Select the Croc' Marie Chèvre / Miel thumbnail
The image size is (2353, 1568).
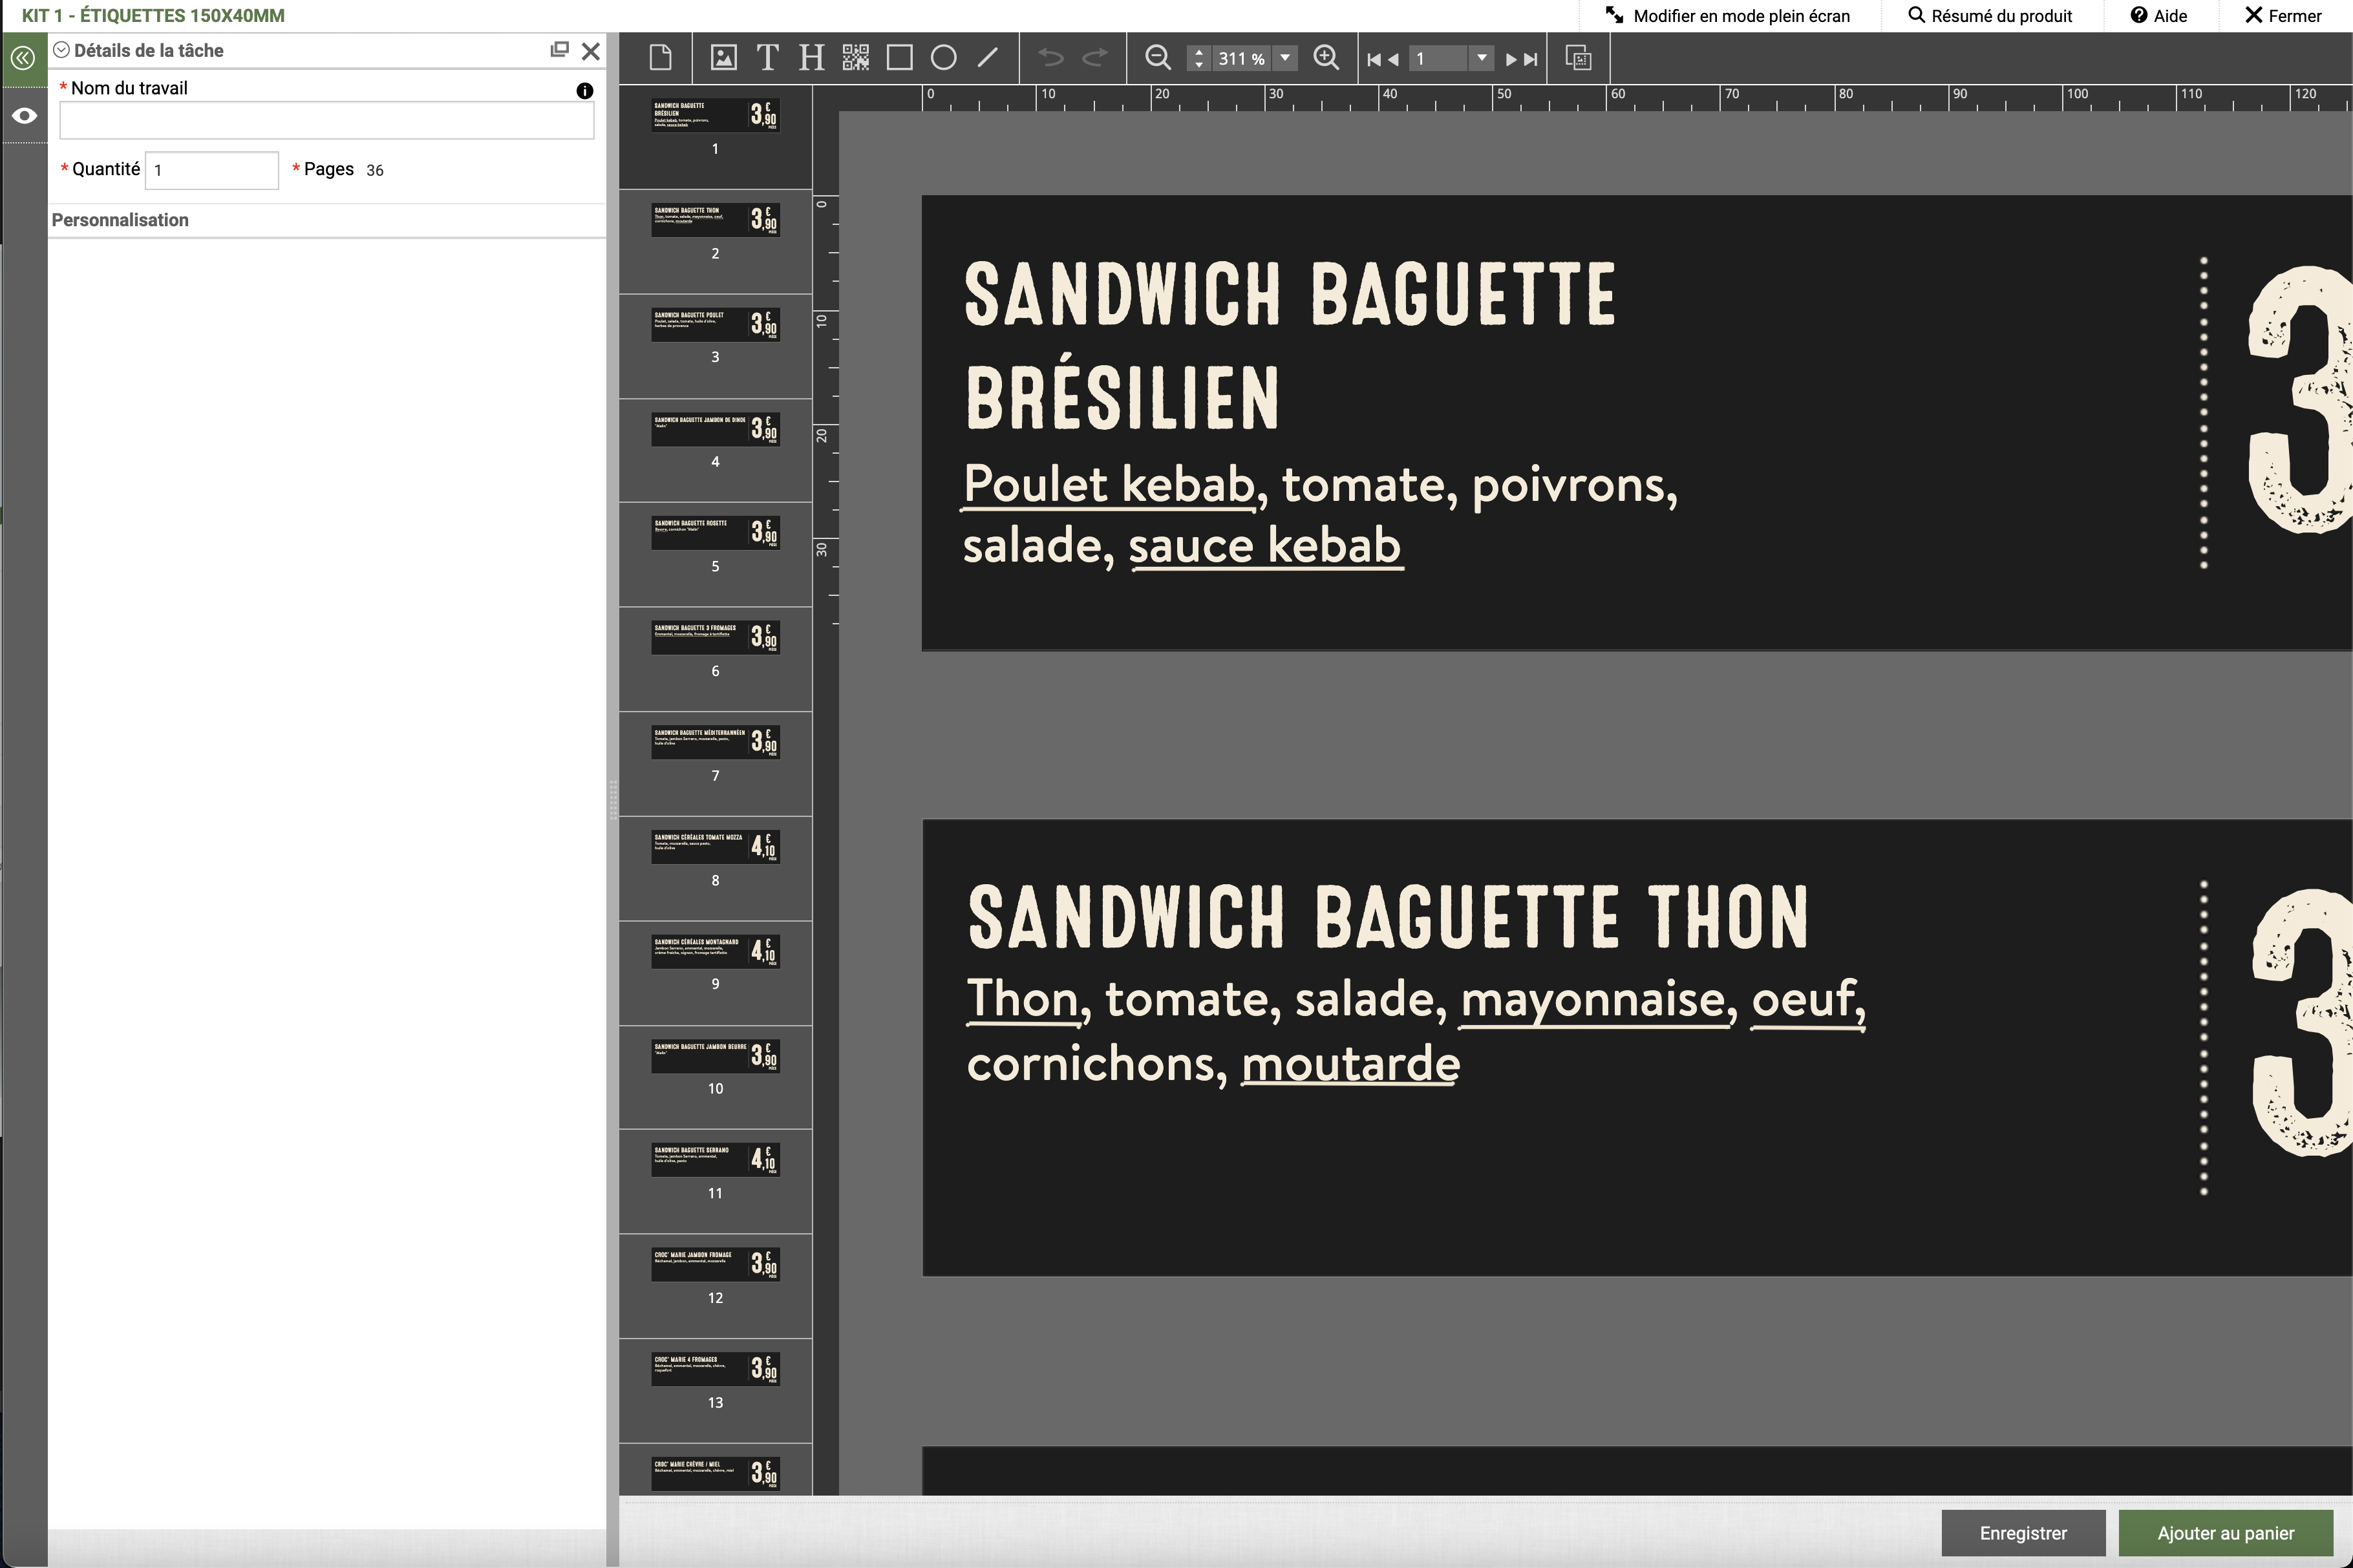point(715,1474)
